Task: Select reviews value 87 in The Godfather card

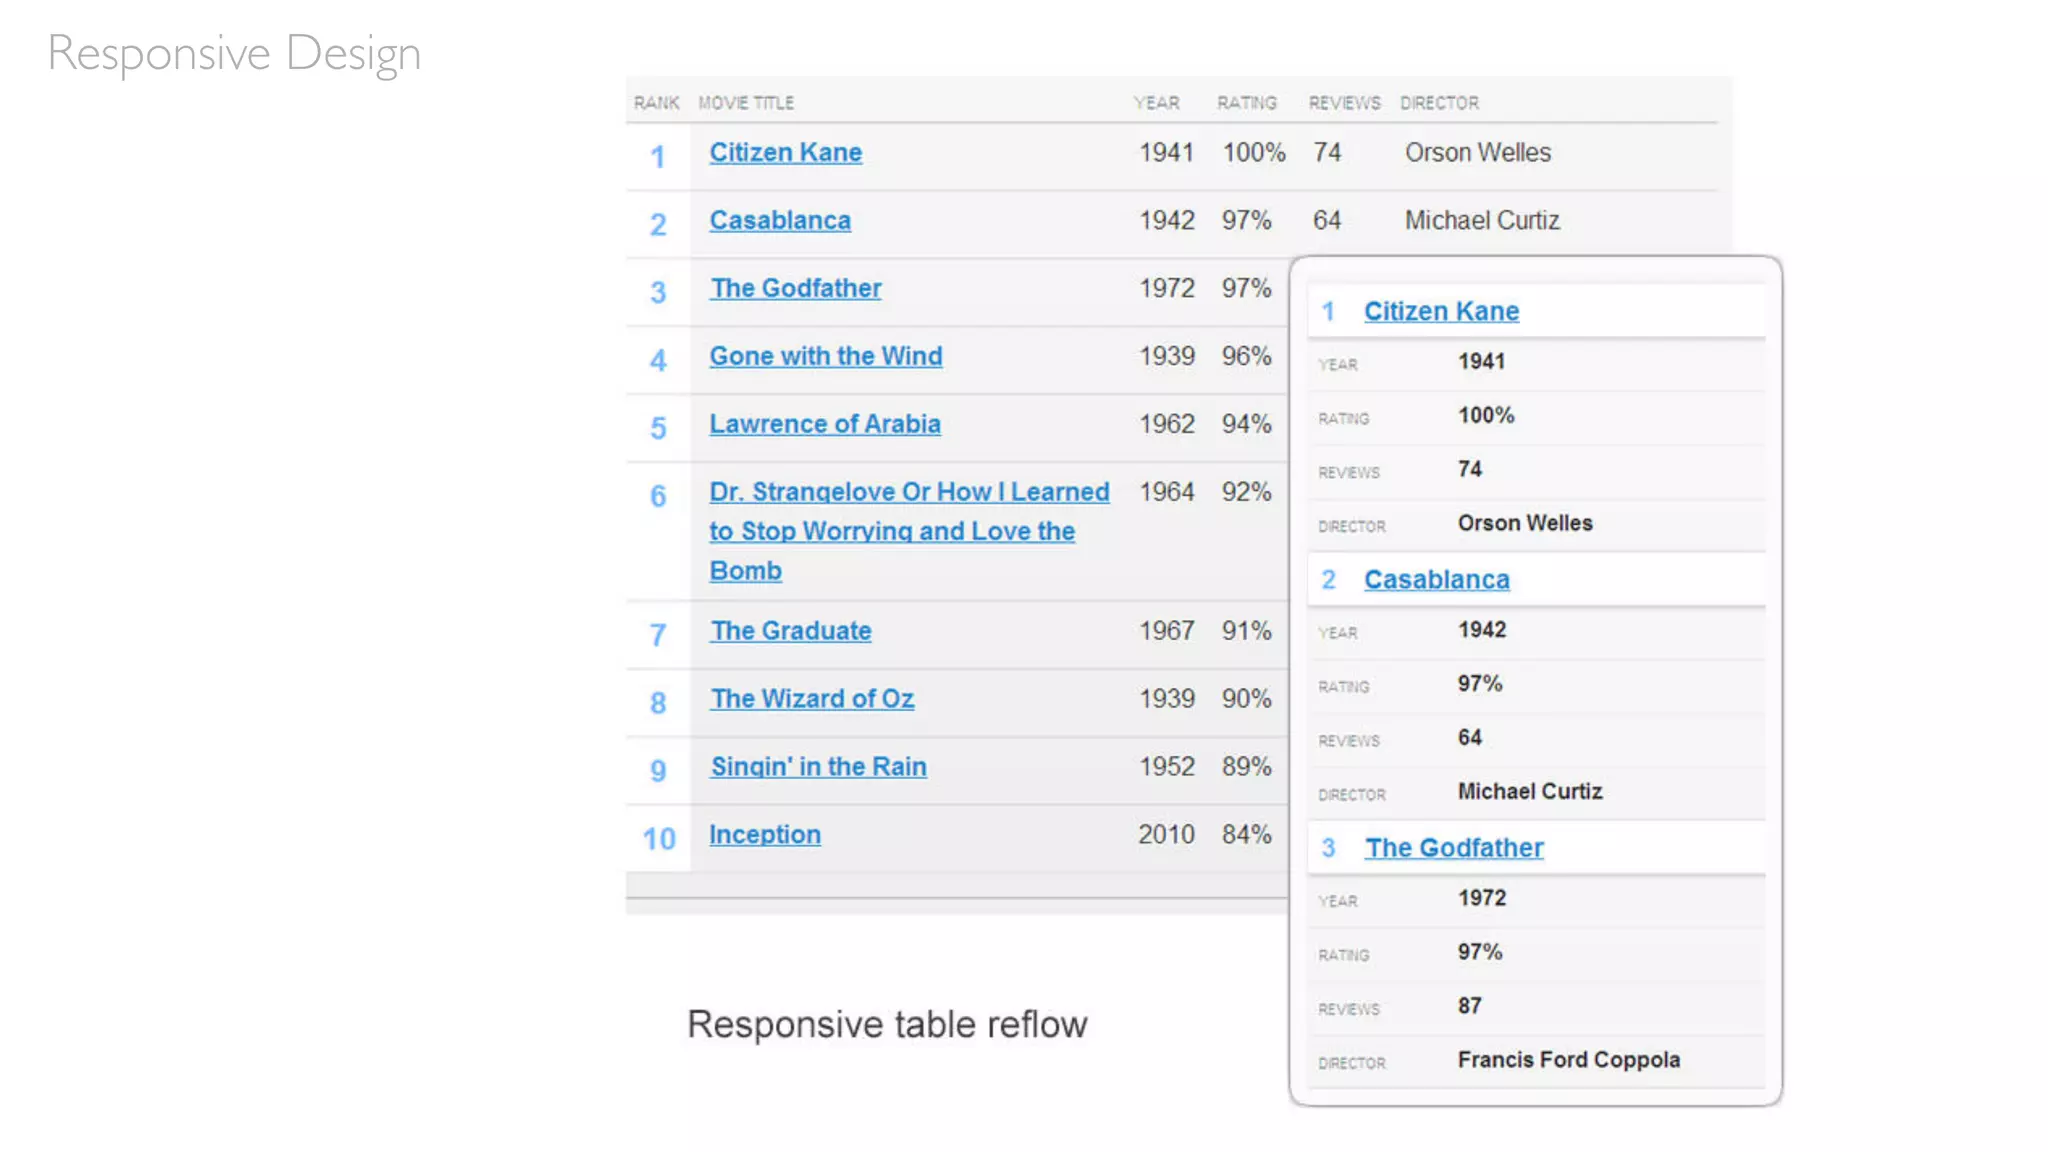Action: click(1470, 1006)
